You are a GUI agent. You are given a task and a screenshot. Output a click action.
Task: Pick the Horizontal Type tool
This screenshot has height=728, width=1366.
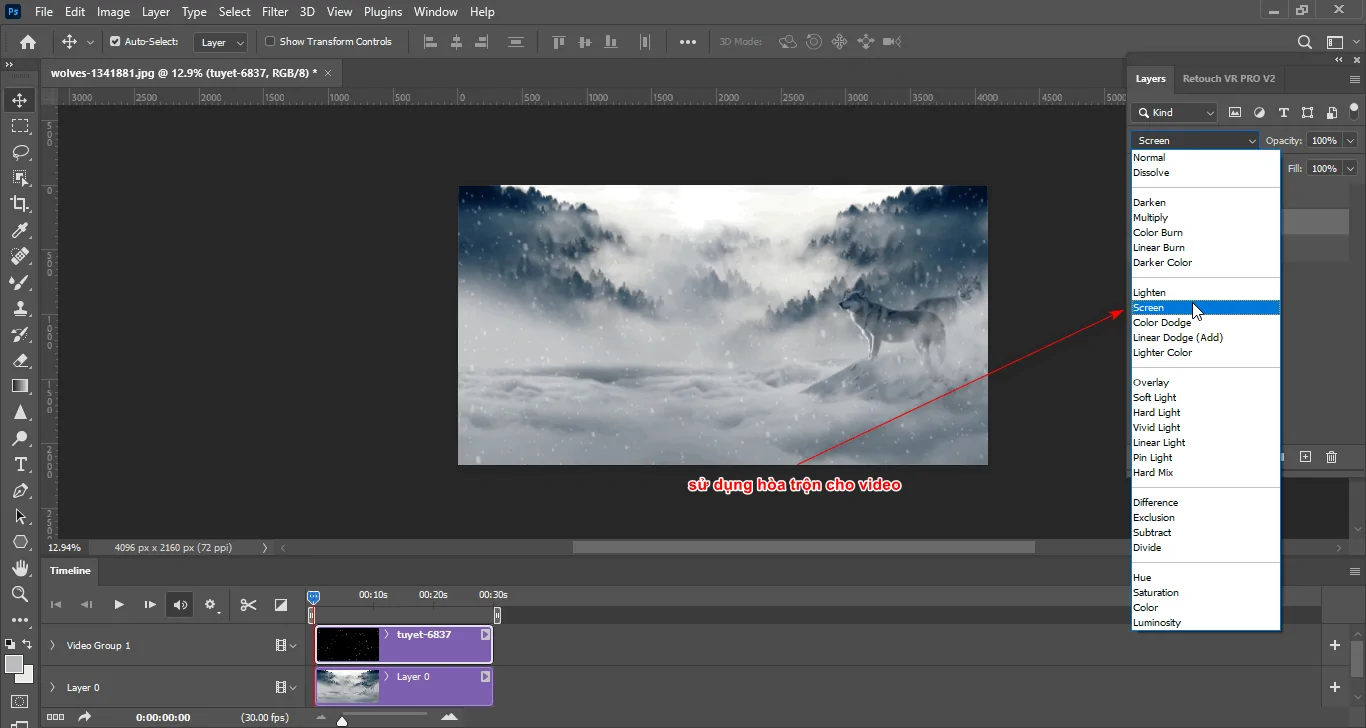[x=20, y=464]
